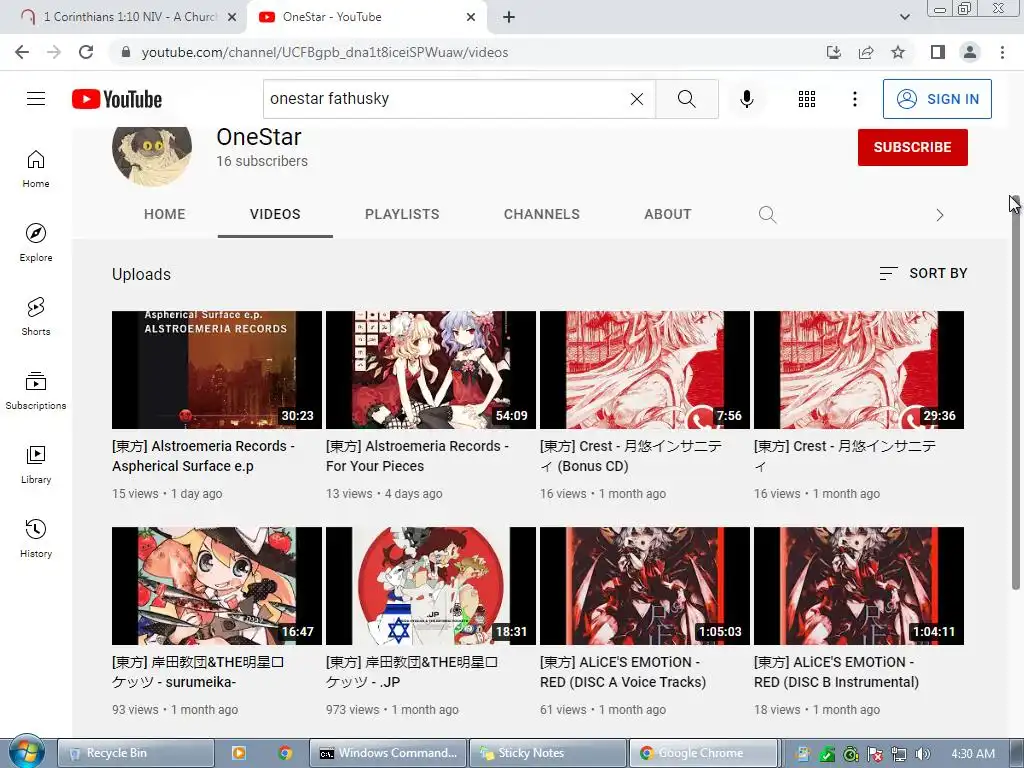Open a new browser tab
The height and width of the screenshot is (768, 1024).
click(x=509, y=17)
